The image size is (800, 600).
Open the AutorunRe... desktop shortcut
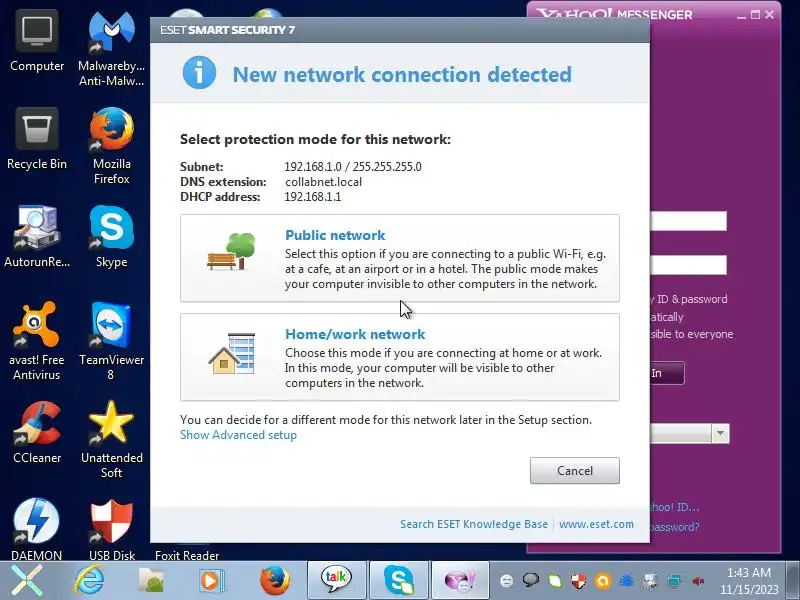[x=37, y=237]
